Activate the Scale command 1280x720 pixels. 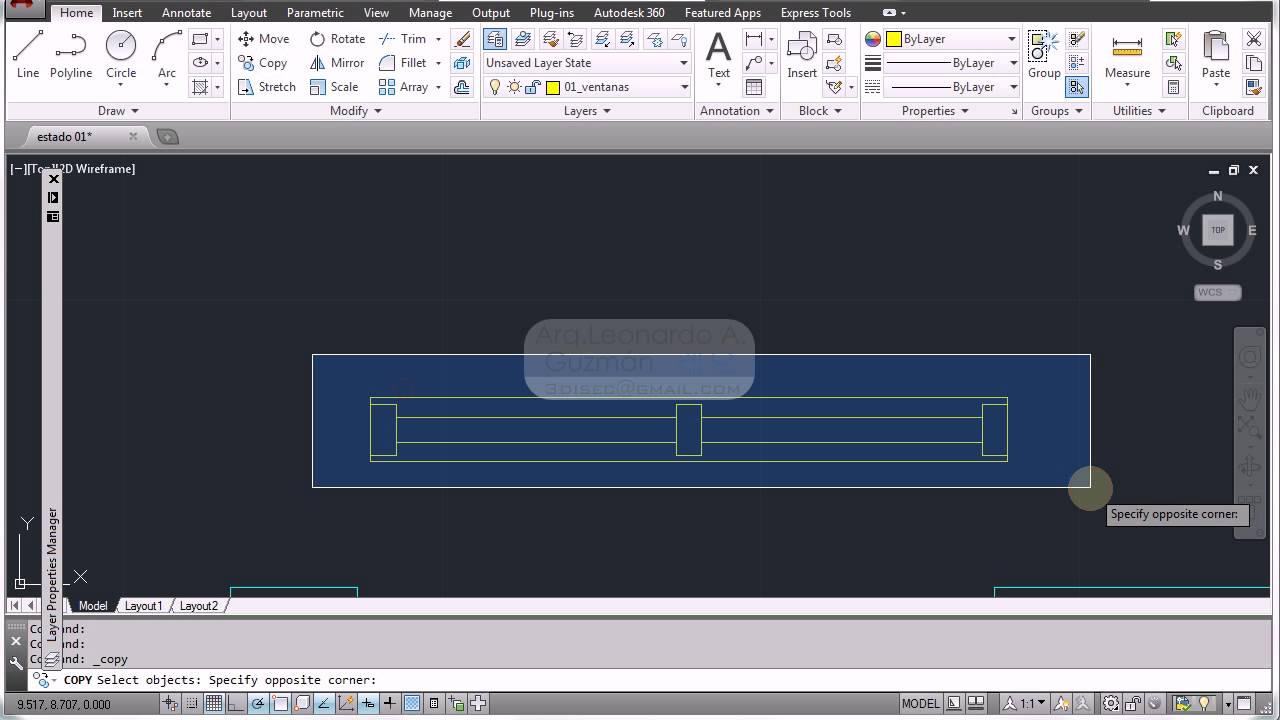334,87
